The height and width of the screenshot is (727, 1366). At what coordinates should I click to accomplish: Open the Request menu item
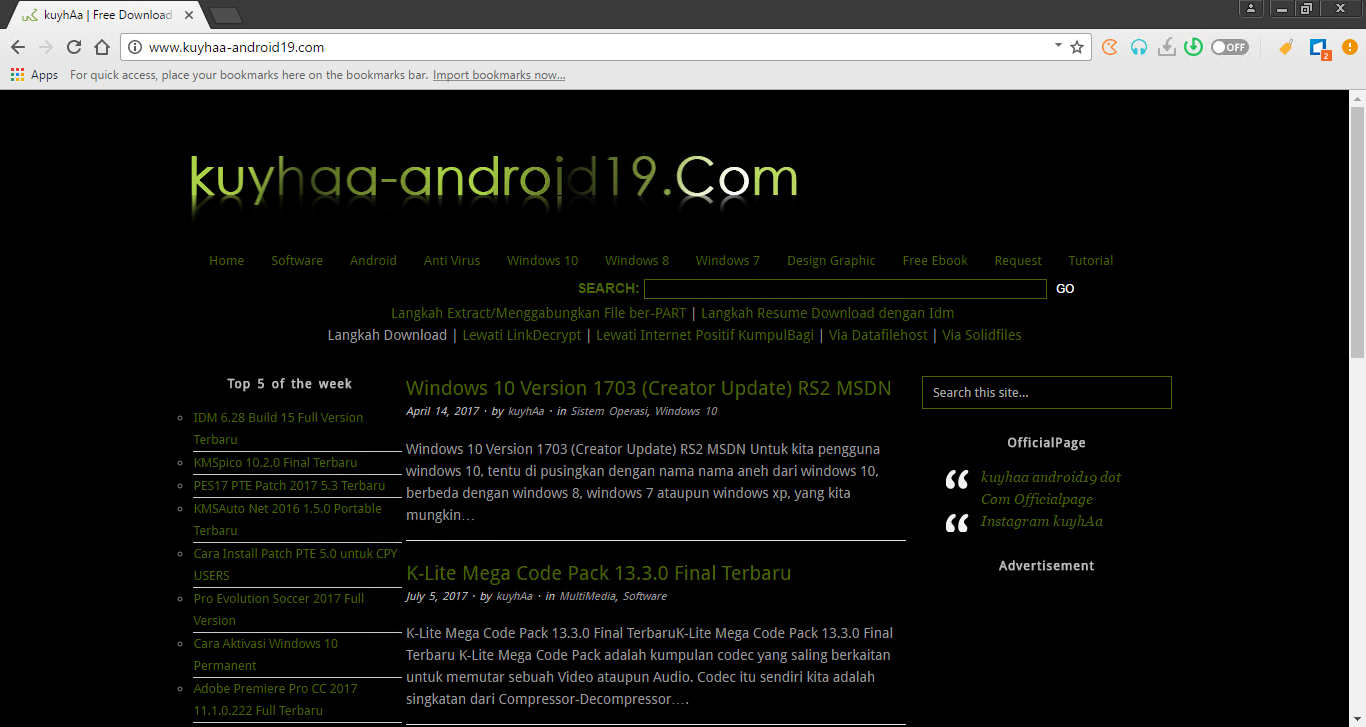[x=1018, y=260]
